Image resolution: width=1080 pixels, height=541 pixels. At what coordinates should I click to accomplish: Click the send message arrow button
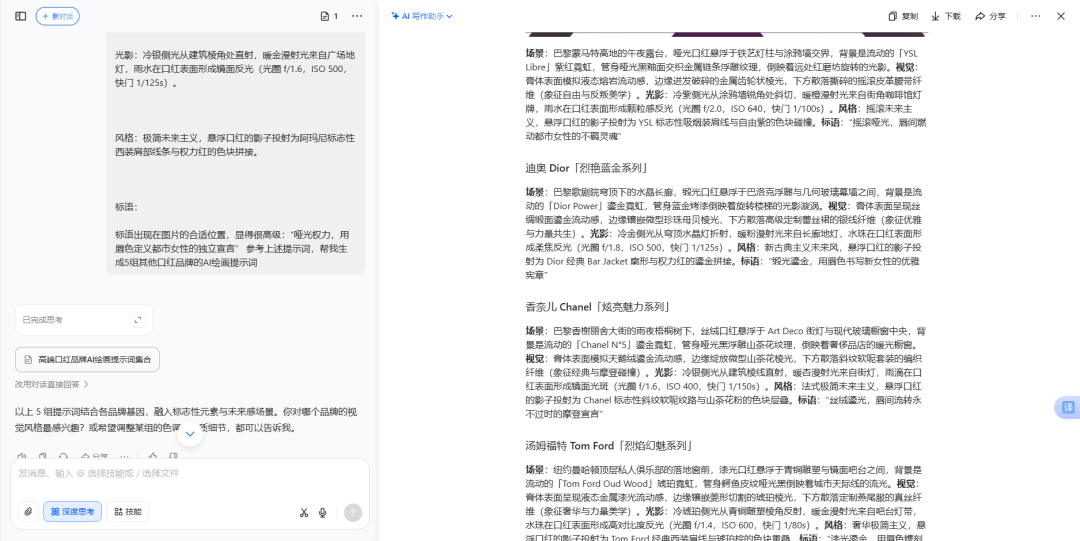pyautogui.click(x=353, y=512)
